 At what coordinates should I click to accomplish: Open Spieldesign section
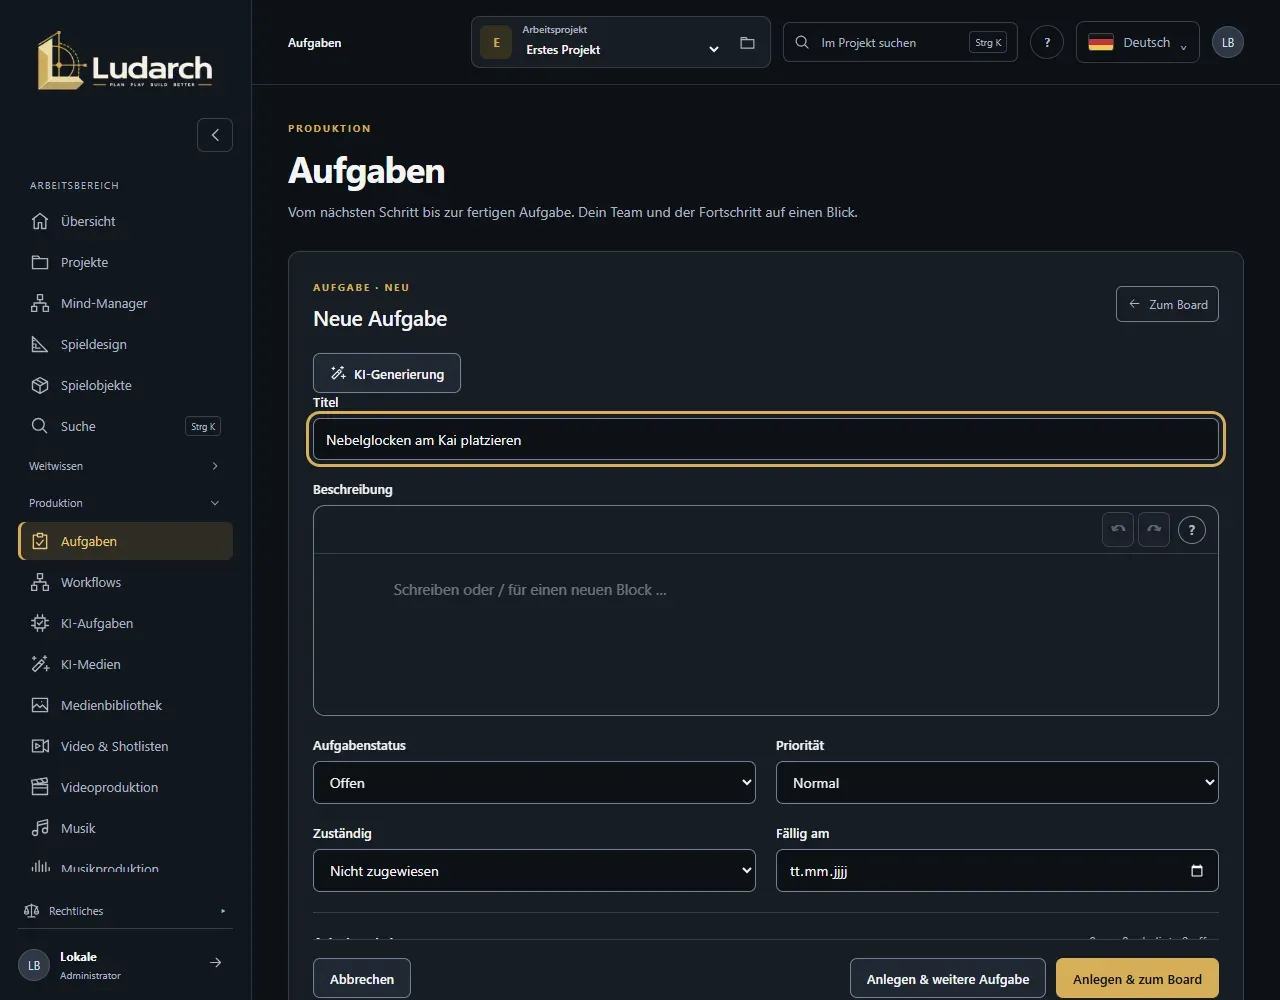[x=125, y=344]
